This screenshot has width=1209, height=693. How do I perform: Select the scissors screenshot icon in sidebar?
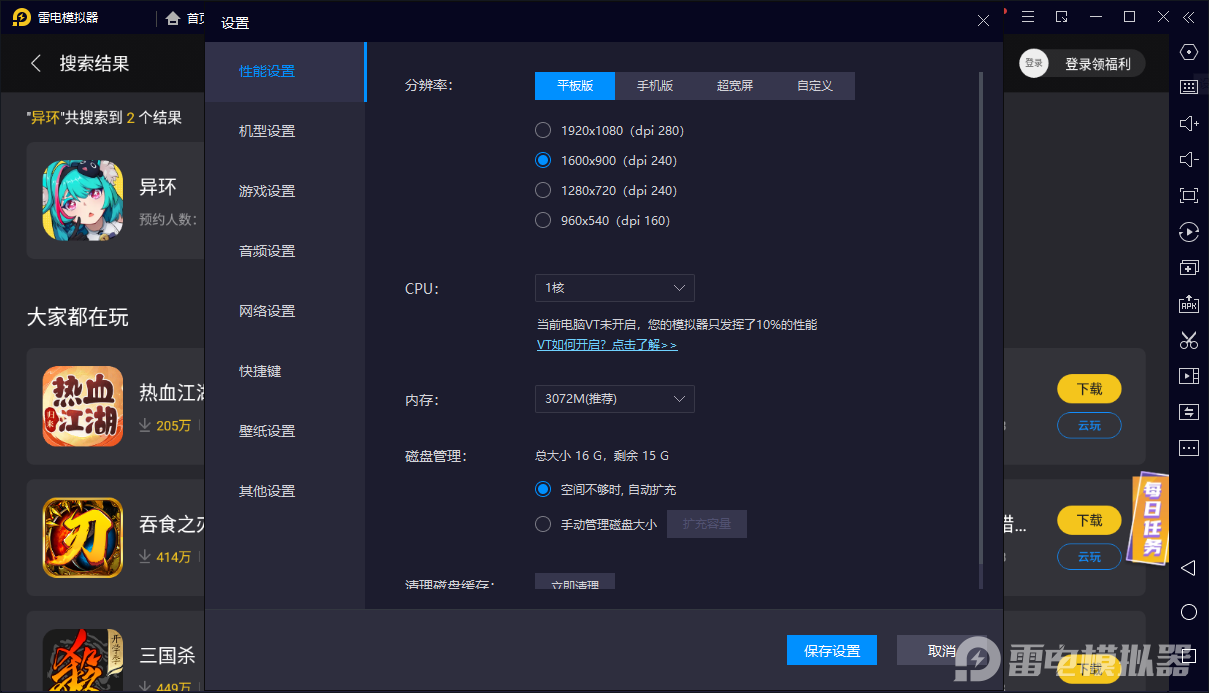point(1188,341)
